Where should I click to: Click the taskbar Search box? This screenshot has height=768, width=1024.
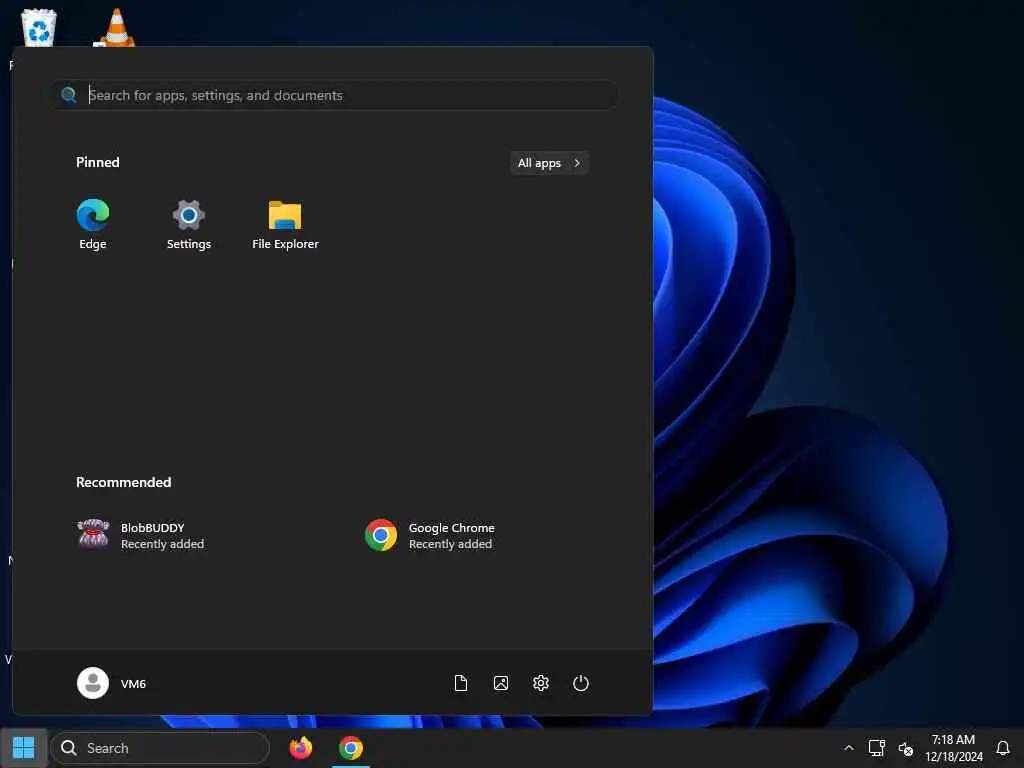pos(160,748)
